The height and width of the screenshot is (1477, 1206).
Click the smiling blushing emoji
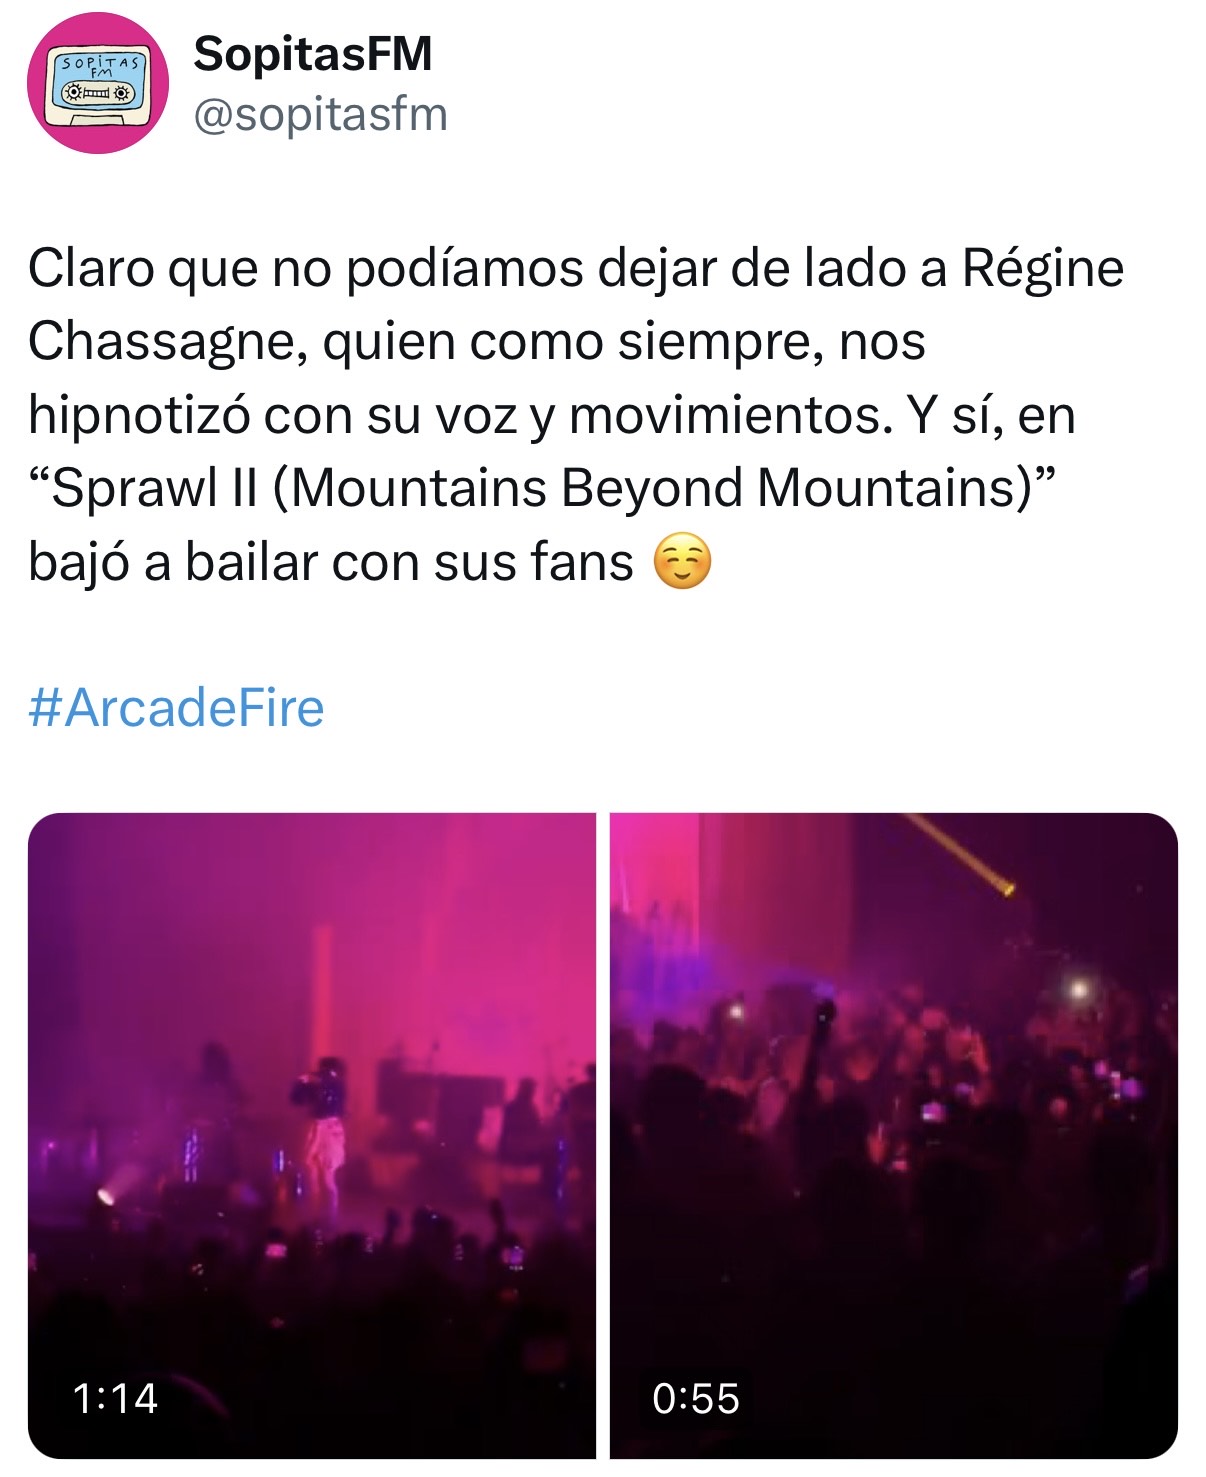point(682,562)
